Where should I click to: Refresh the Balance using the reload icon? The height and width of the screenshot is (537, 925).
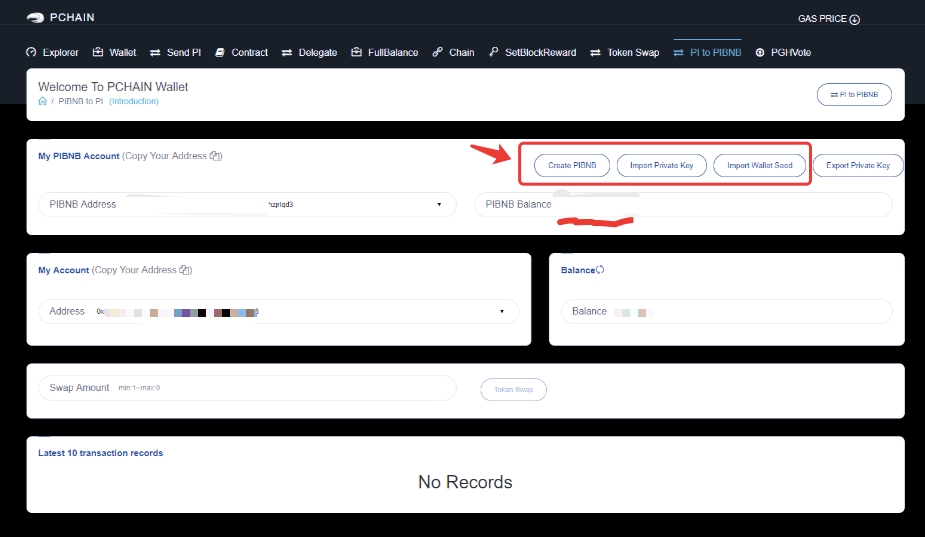click(x=600, y=270)
